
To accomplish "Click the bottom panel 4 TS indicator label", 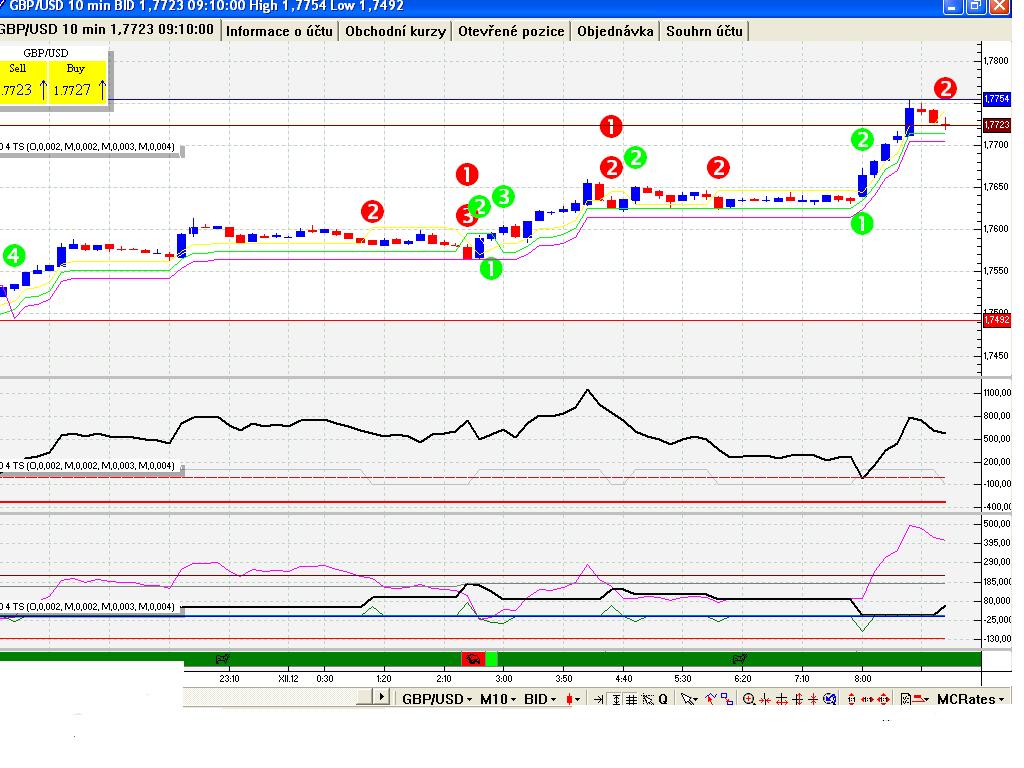I will pyautogui.click(x=89, y=607).
